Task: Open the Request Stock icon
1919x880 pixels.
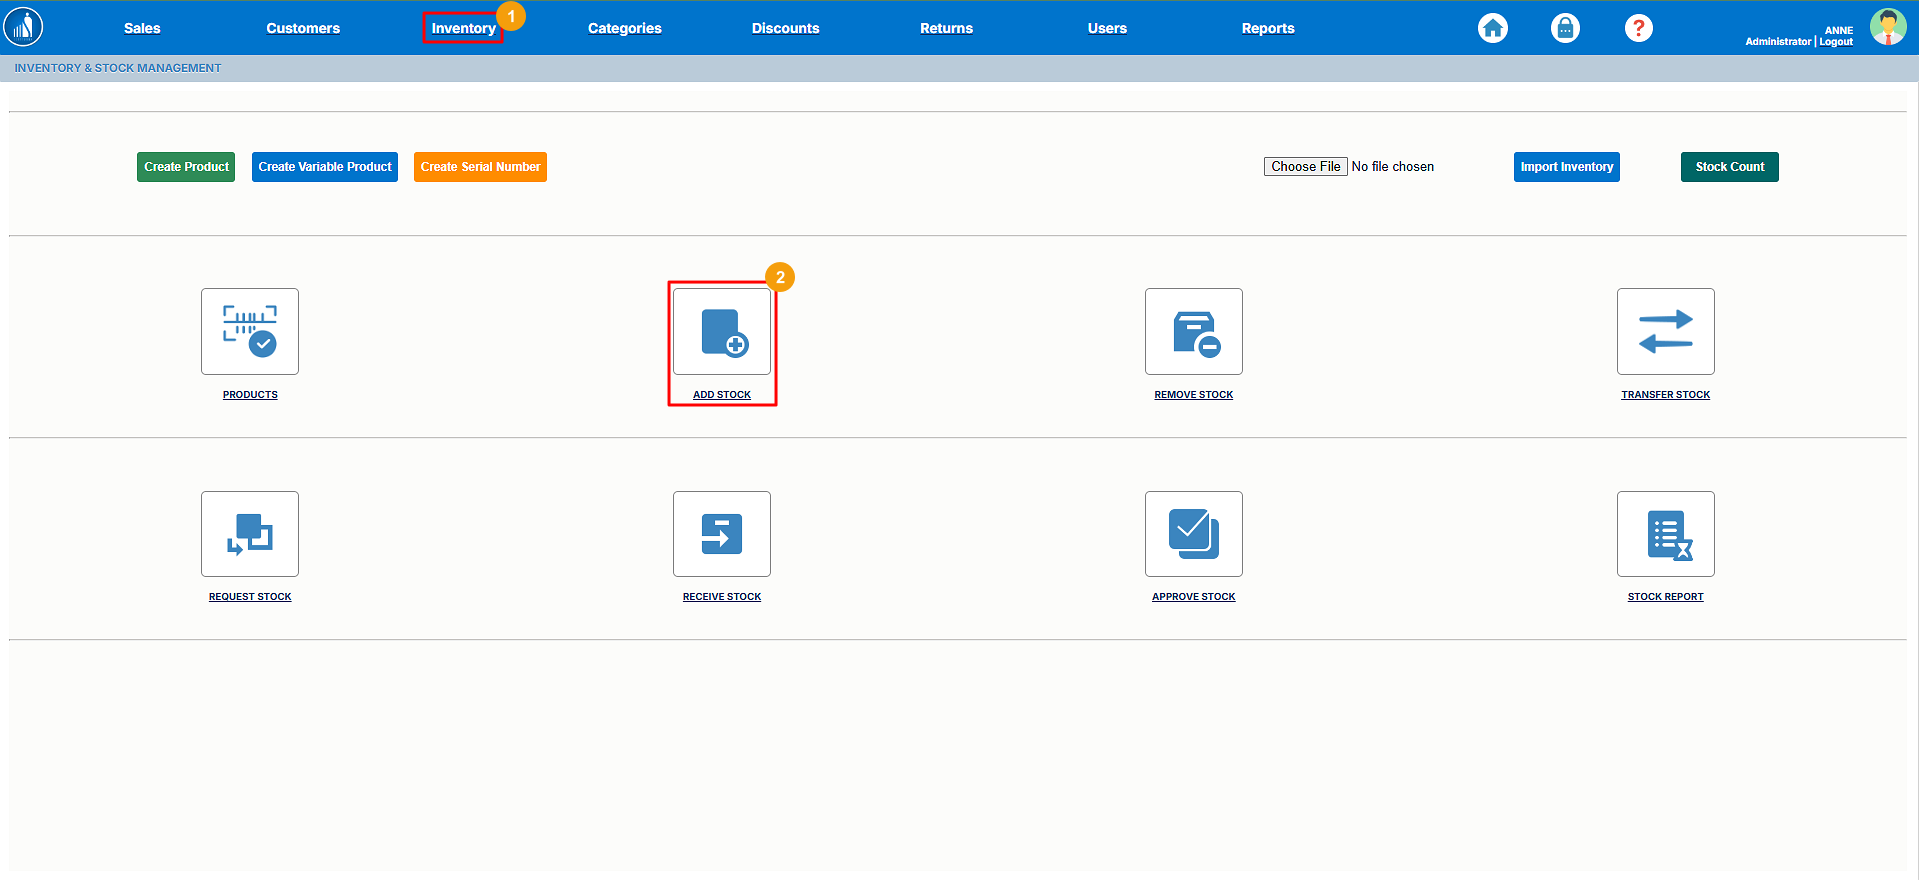Action: point(250,534)
